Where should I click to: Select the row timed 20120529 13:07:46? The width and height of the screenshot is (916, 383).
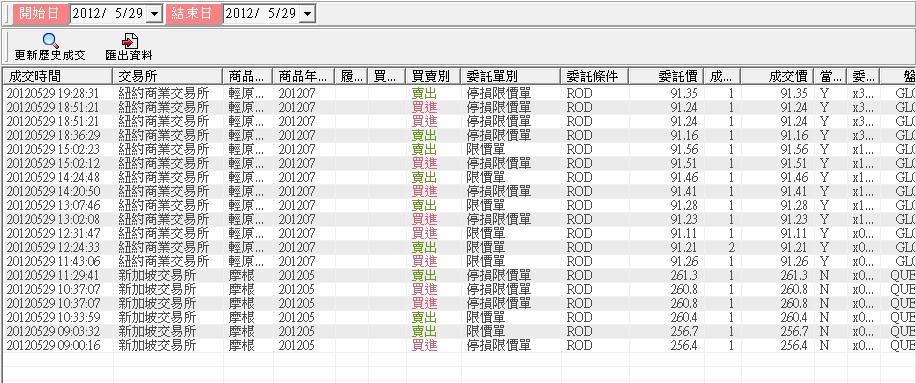pos(459,206)
